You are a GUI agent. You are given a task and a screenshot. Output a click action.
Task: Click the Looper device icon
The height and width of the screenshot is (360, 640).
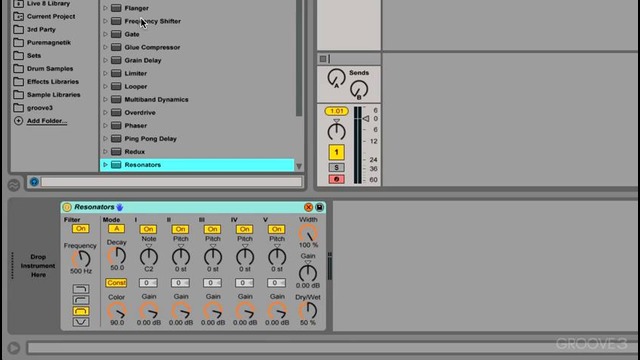116,87
